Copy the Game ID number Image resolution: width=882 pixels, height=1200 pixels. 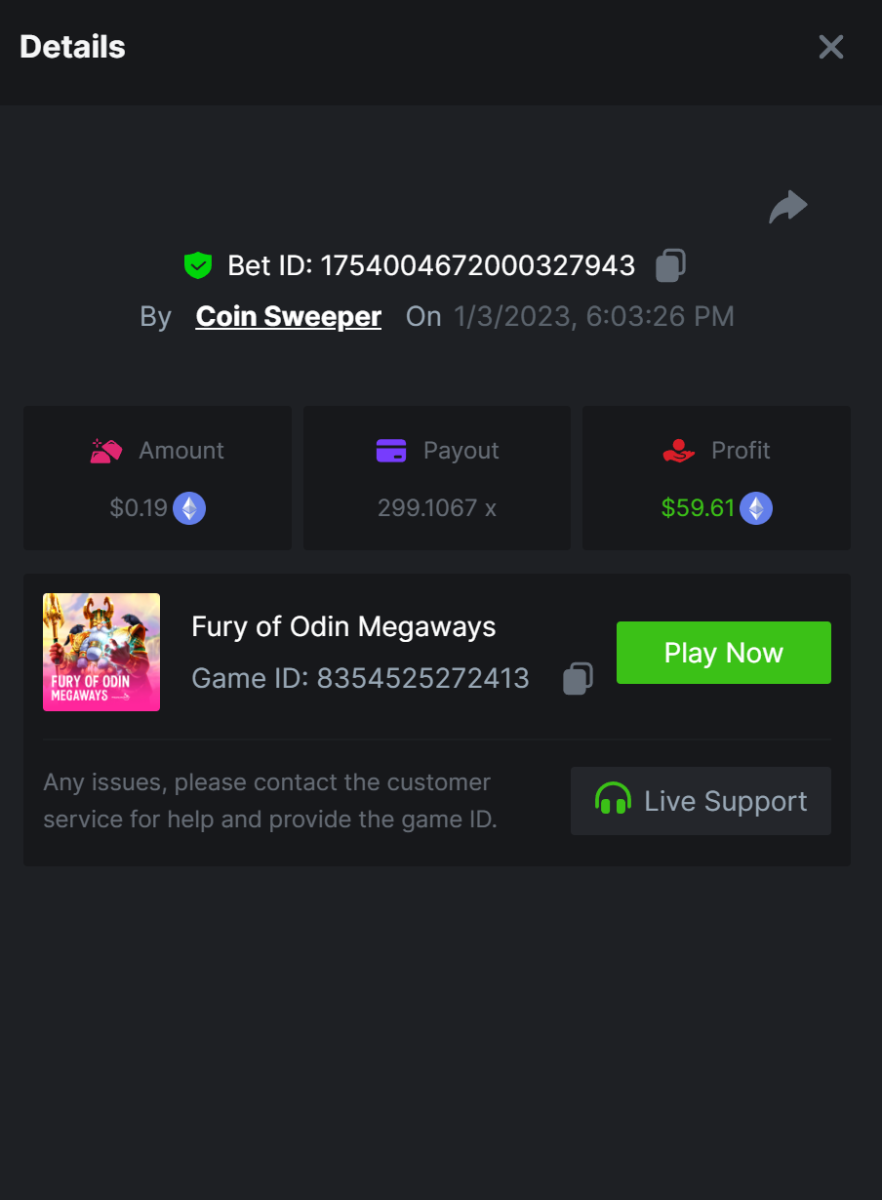point(577,679)
